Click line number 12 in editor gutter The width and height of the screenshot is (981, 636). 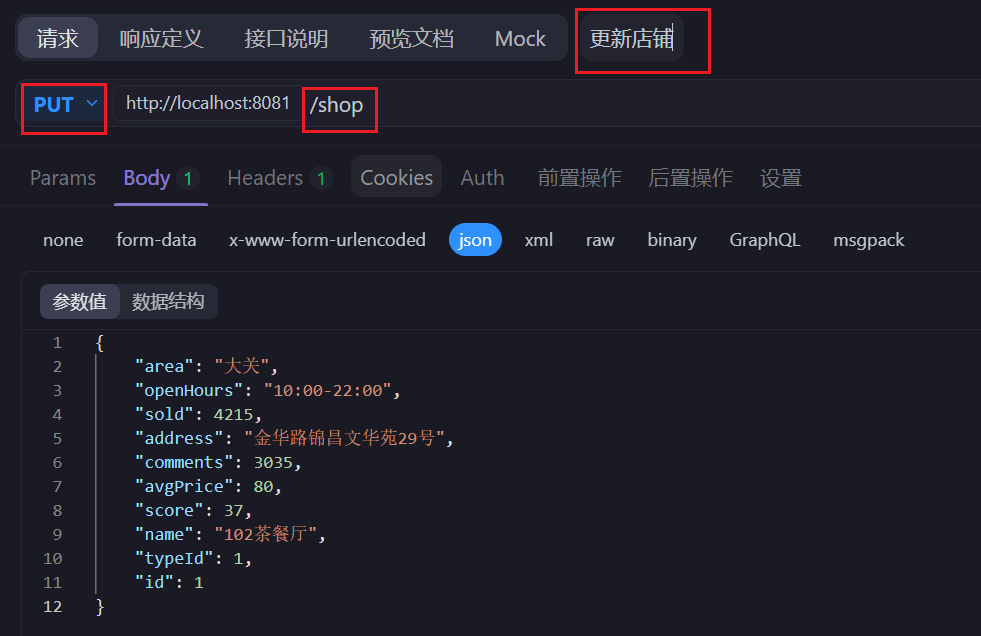click(53, 607)
